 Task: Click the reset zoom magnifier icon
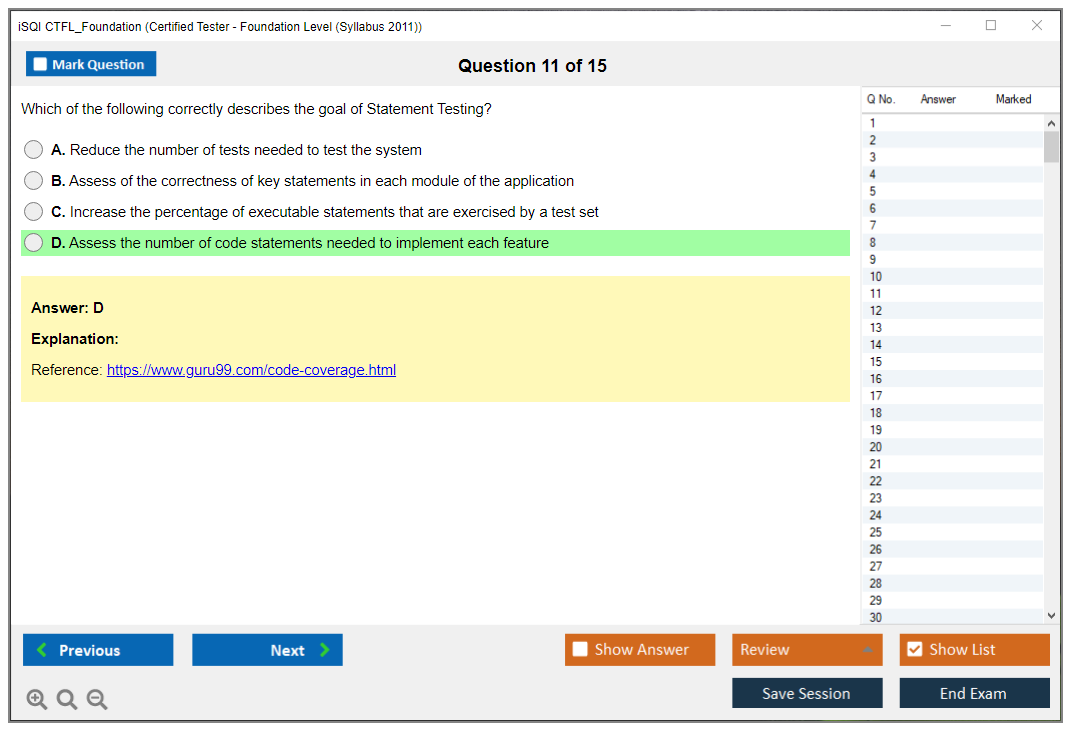pyautogui.click(x=67, y=700)
